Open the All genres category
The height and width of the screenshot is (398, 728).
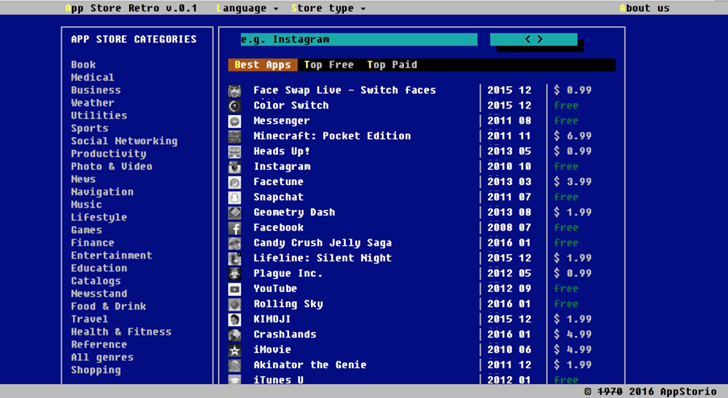(102, 358)
